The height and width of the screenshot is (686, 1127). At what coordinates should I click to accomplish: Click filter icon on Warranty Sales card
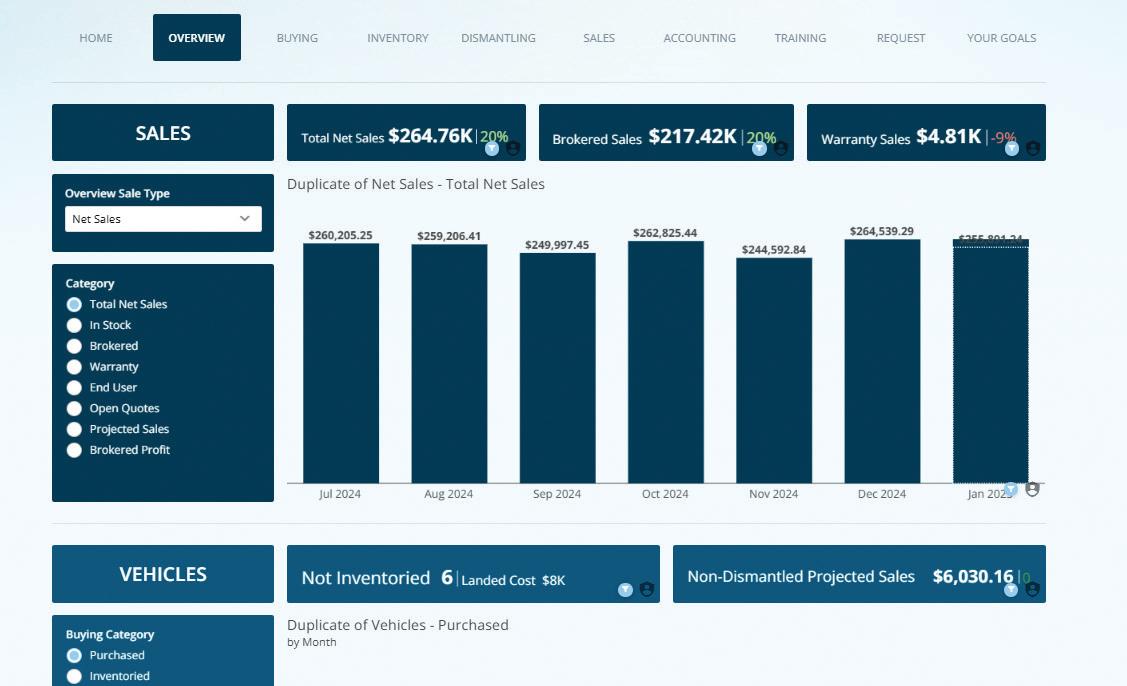(1011, 149)
